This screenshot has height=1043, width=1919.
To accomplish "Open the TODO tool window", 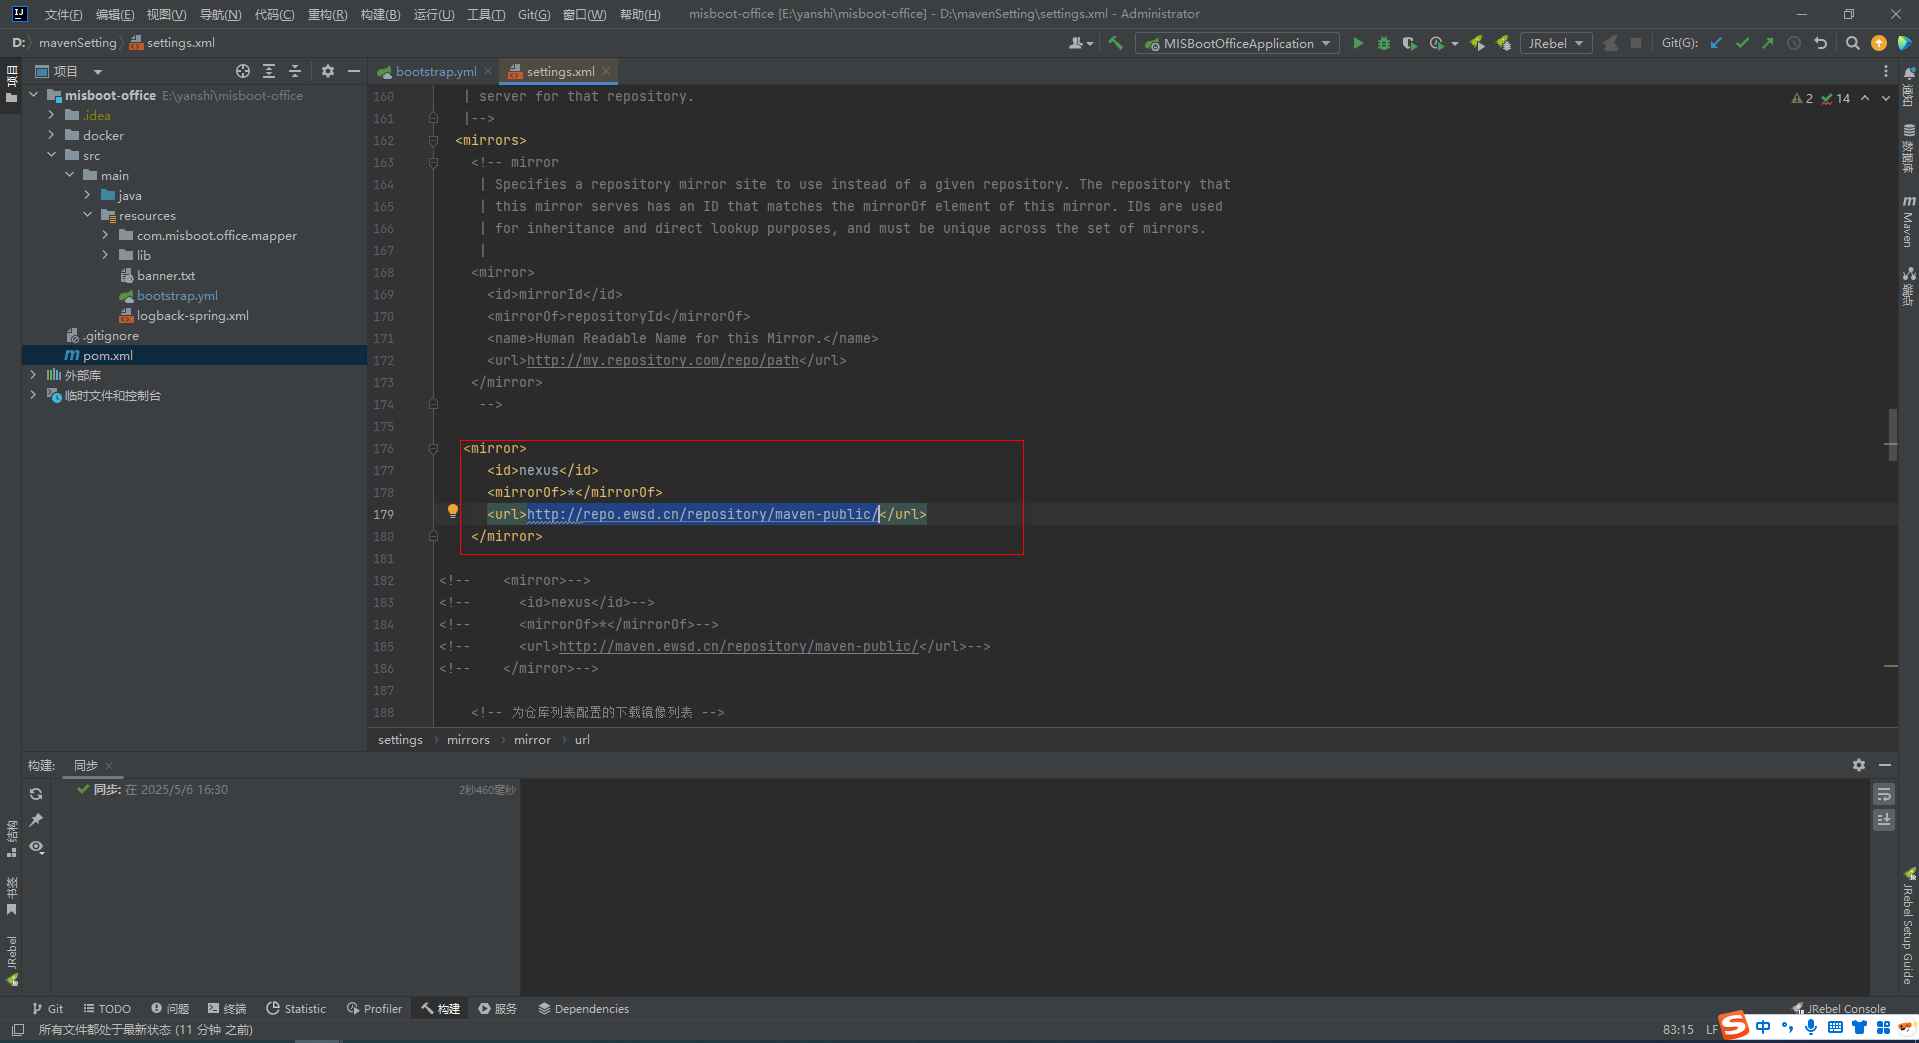I will click(x=107, y=1009).
